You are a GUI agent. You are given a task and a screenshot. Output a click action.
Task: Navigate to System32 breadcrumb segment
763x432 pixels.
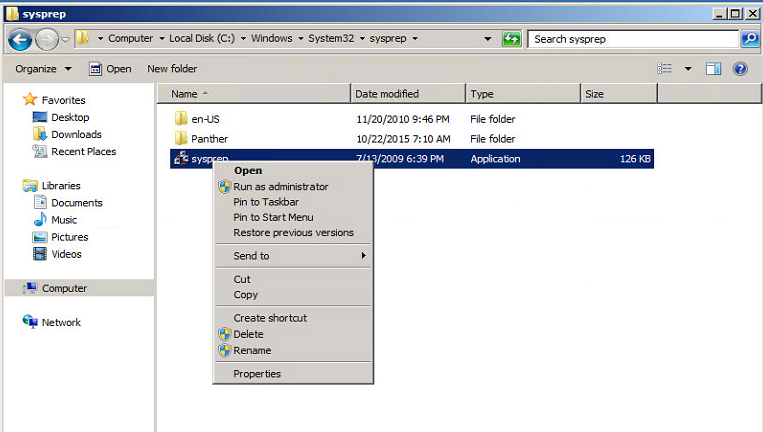(x=331, y=38)
